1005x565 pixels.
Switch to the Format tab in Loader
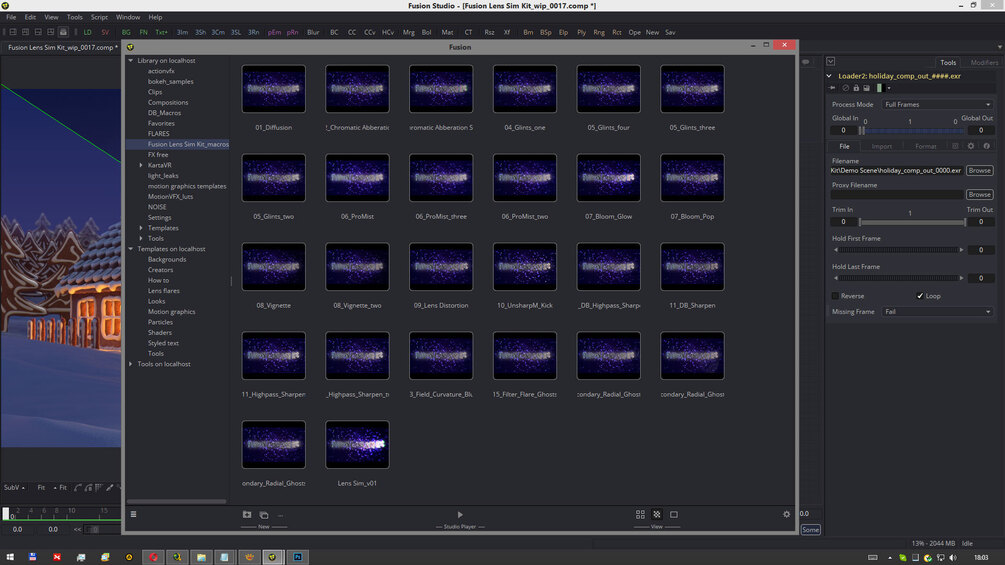pyautogui.click(x=926, y=147)
